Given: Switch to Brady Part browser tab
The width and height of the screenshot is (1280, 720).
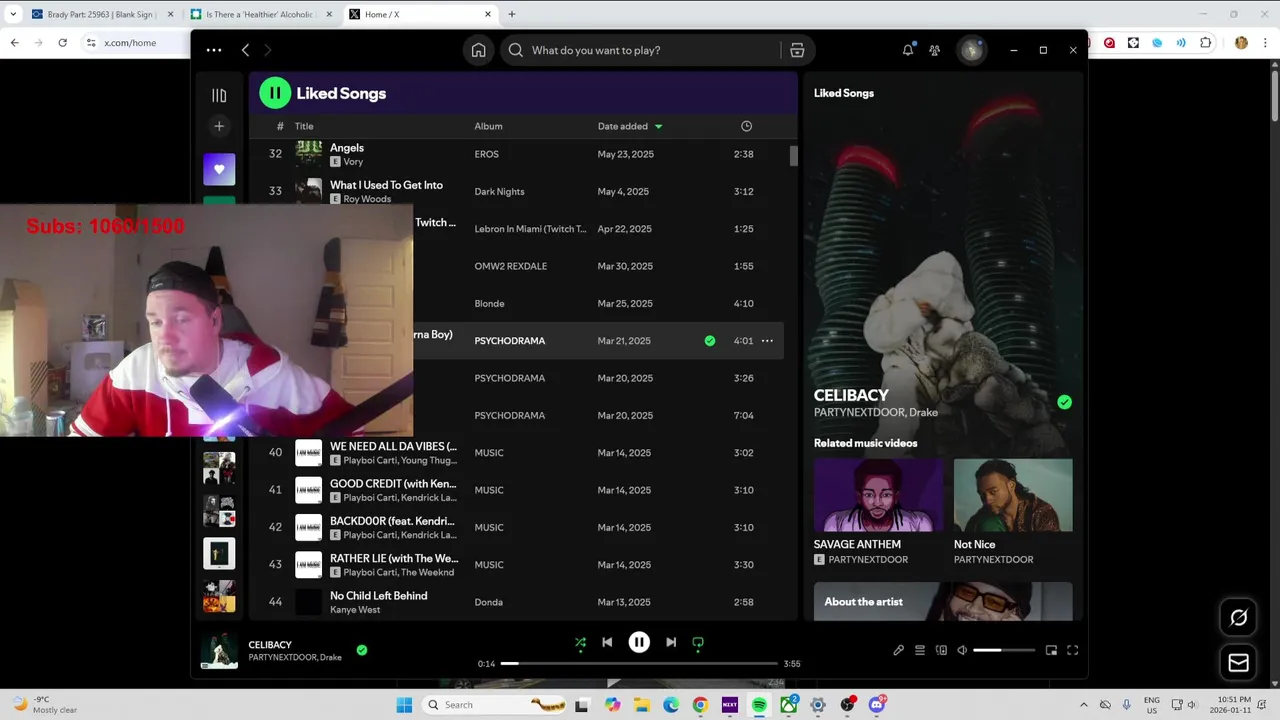Looking at the screenshot, I should click(x=102, y=14).
